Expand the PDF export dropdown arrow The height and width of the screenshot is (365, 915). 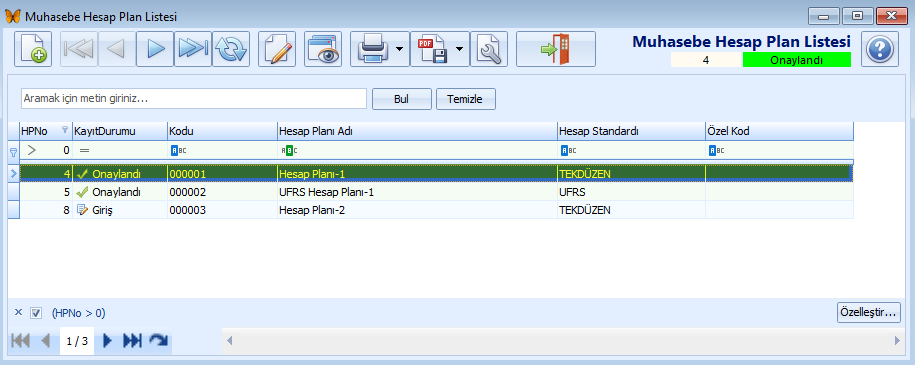click(x=460, y=49)
